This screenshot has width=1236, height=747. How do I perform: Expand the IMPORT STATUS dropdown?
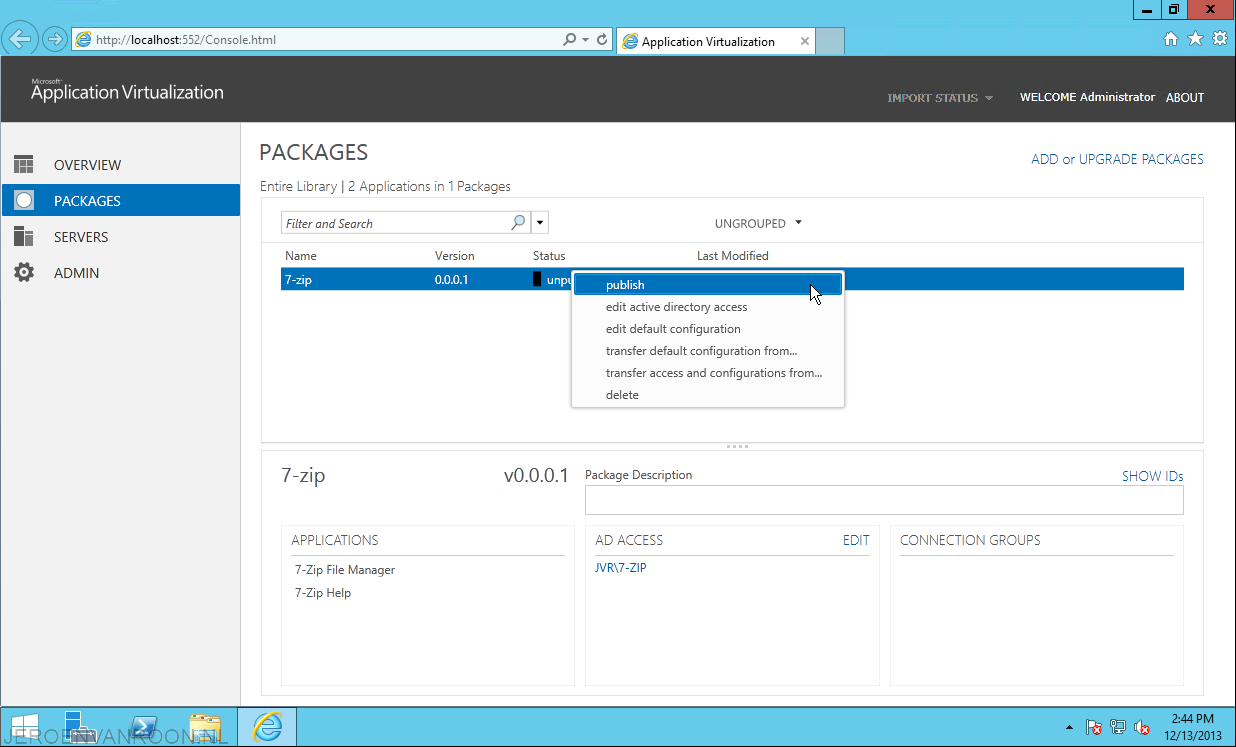coord(940,98)
